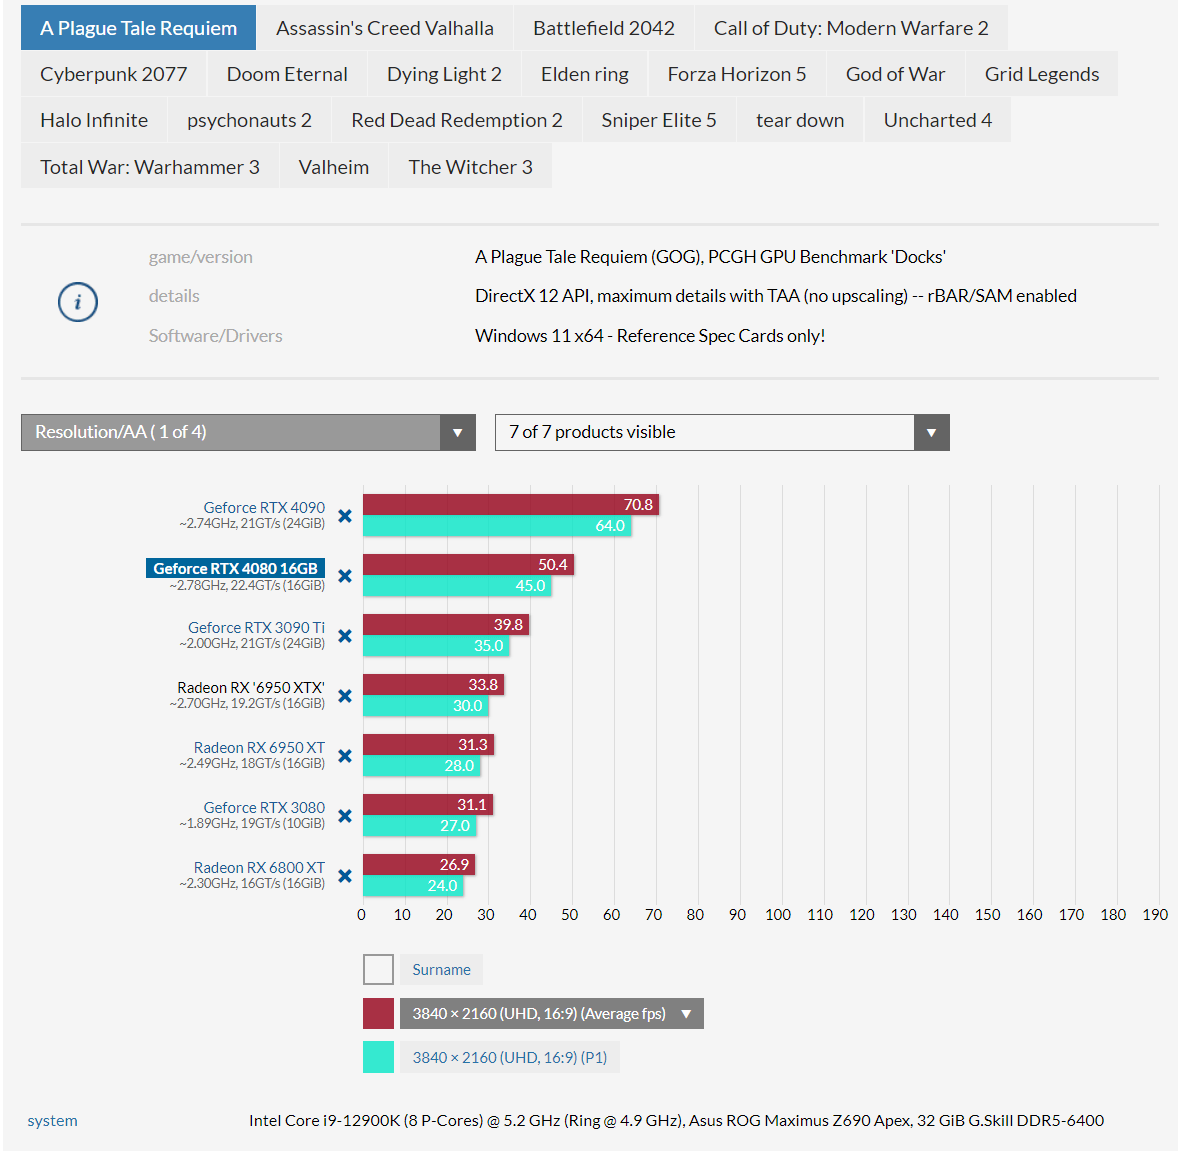Click the info icon beside game details
This screenshot has height=1151, width=1179.
click(77, 302)
